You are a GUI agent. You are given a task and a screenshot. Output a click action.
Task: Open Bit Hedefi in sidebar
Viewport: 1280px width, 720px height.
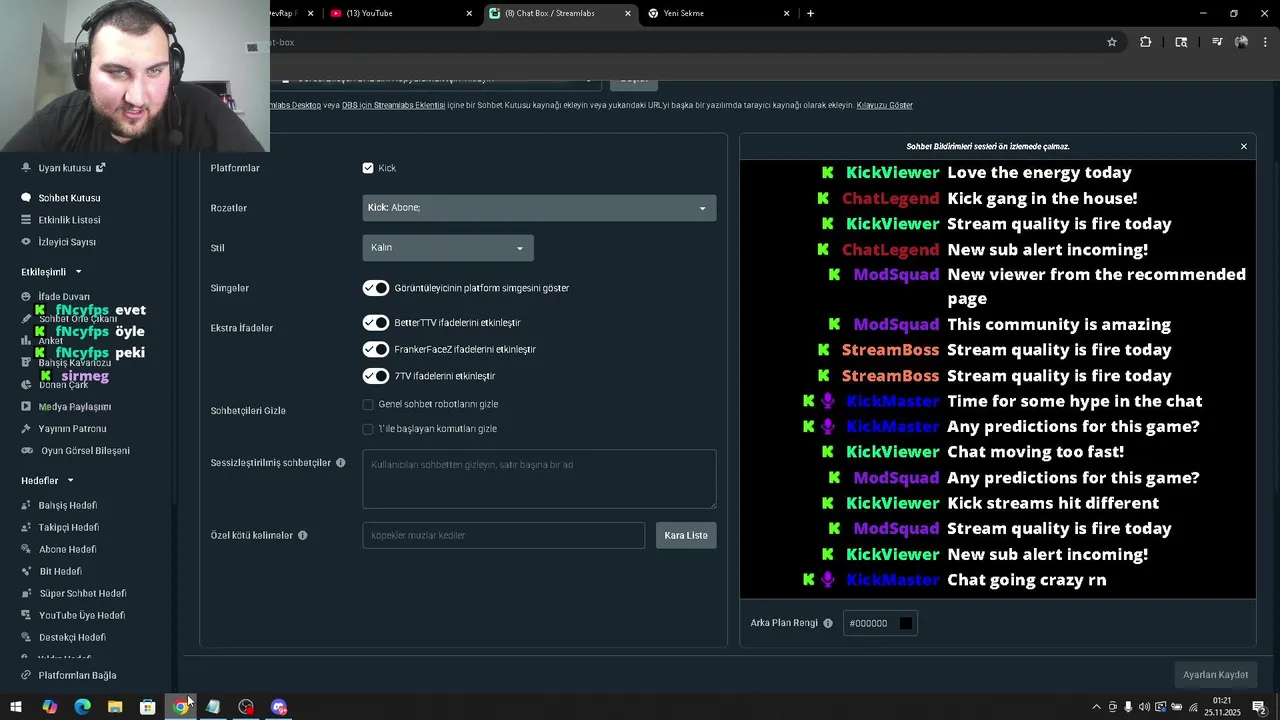pos(60,571)
